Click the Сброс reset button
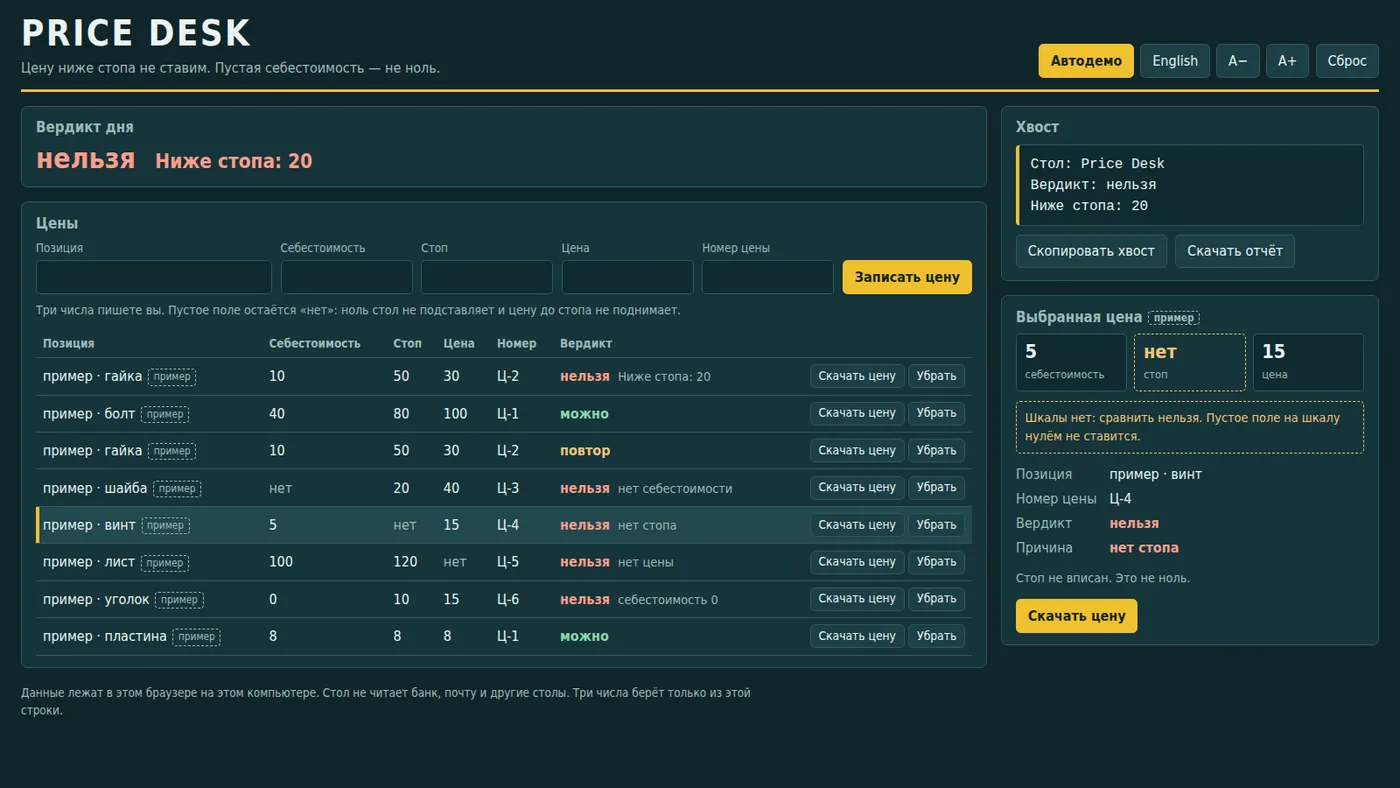This screenshot has height=788, width=1400. pos(1347,61)
